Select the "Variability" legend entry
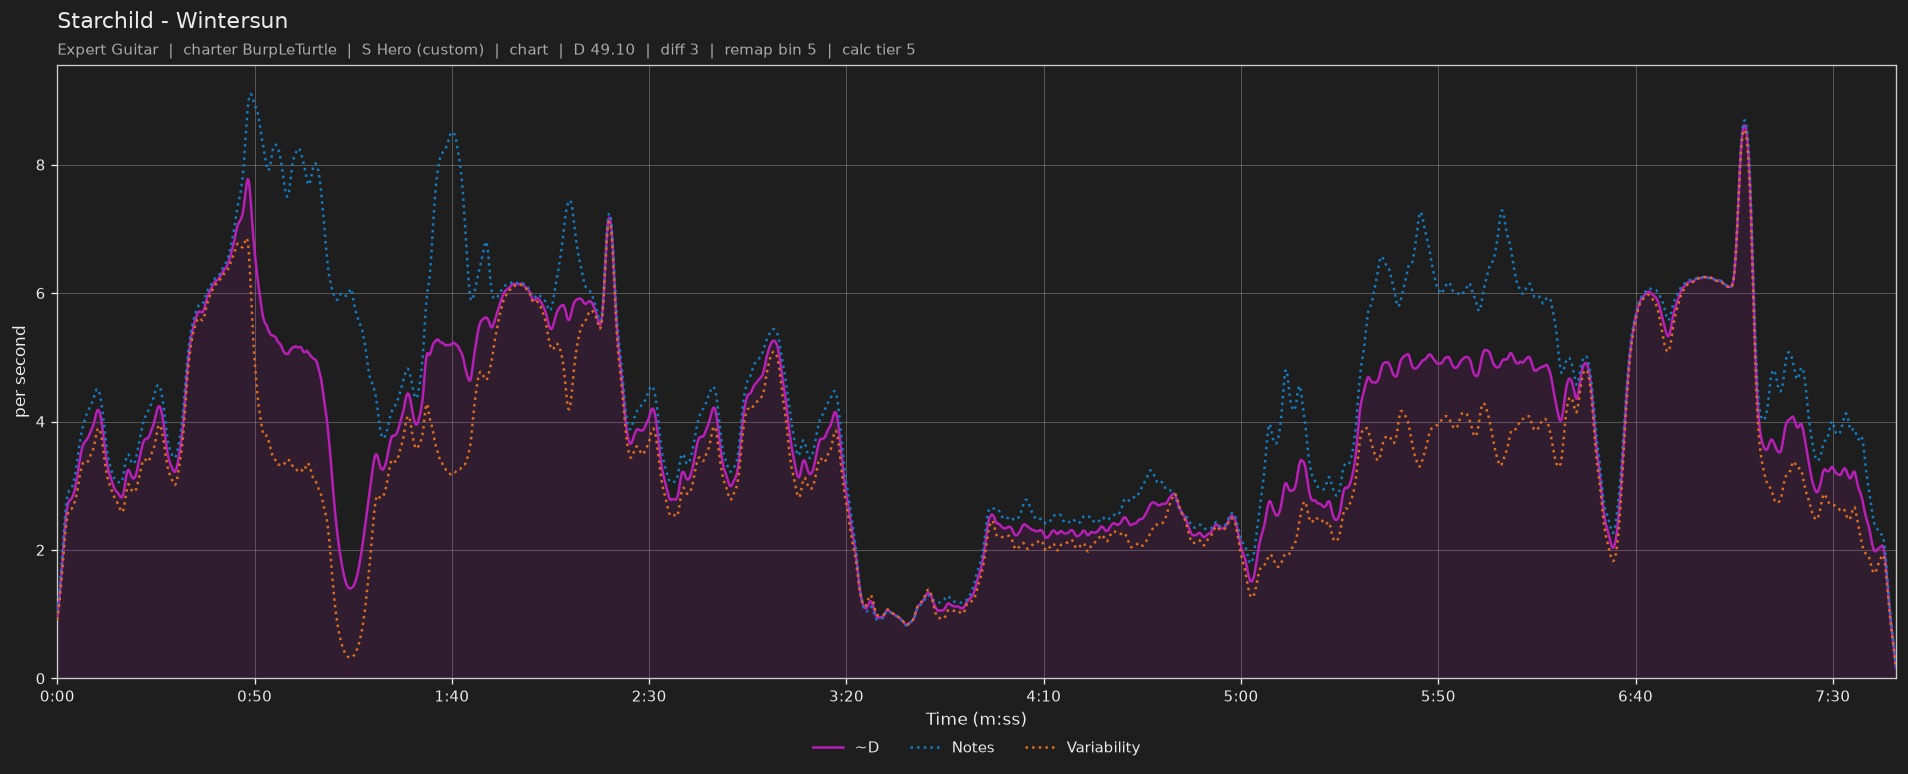 (x=1083, y=748)
